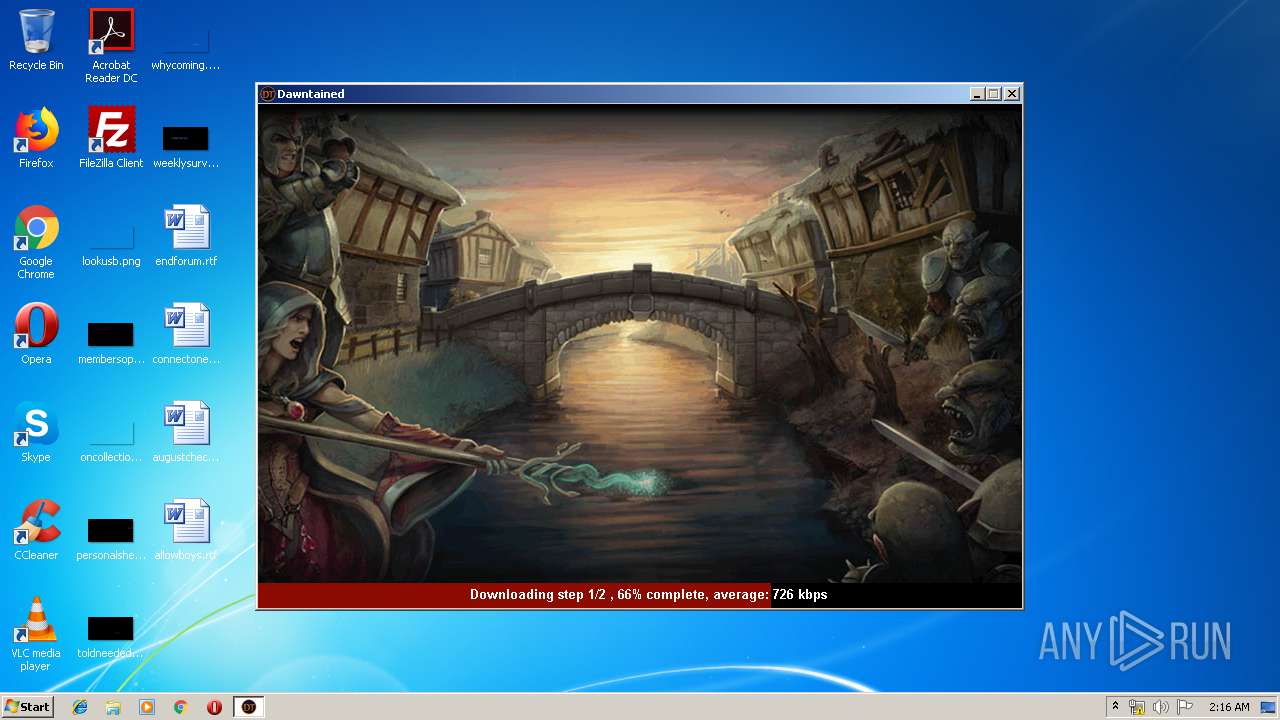
Task: Launch Skype desktop shortcut
Action: coord(36,432)
